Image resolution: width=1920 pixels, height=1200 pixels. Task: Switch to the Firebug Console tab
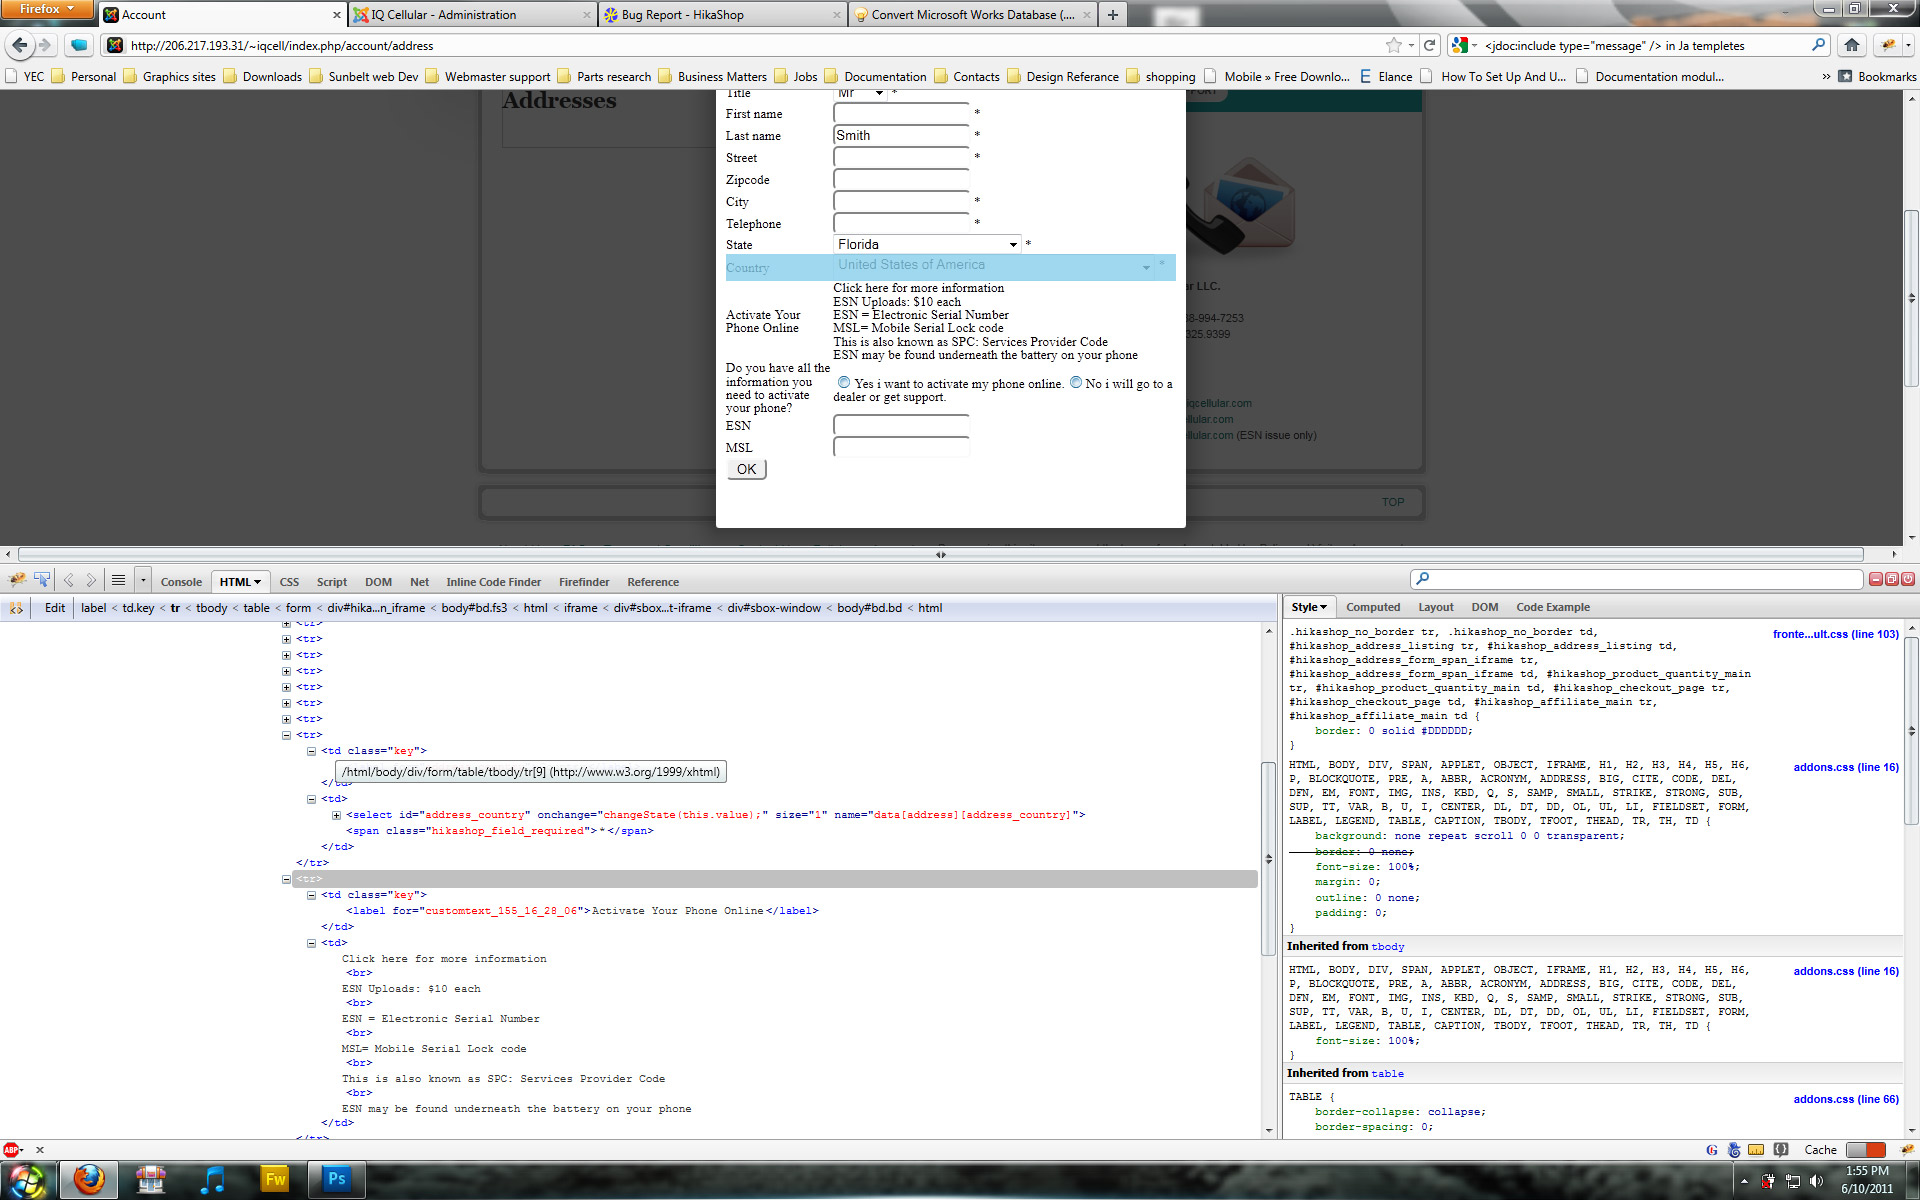(181, 582)
